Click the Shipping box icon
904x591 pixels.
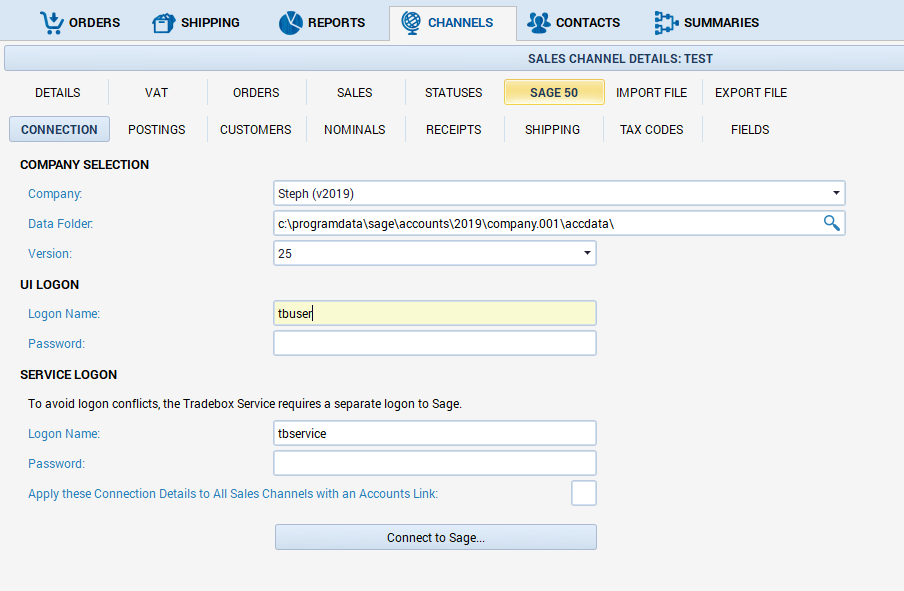point(164,22)
